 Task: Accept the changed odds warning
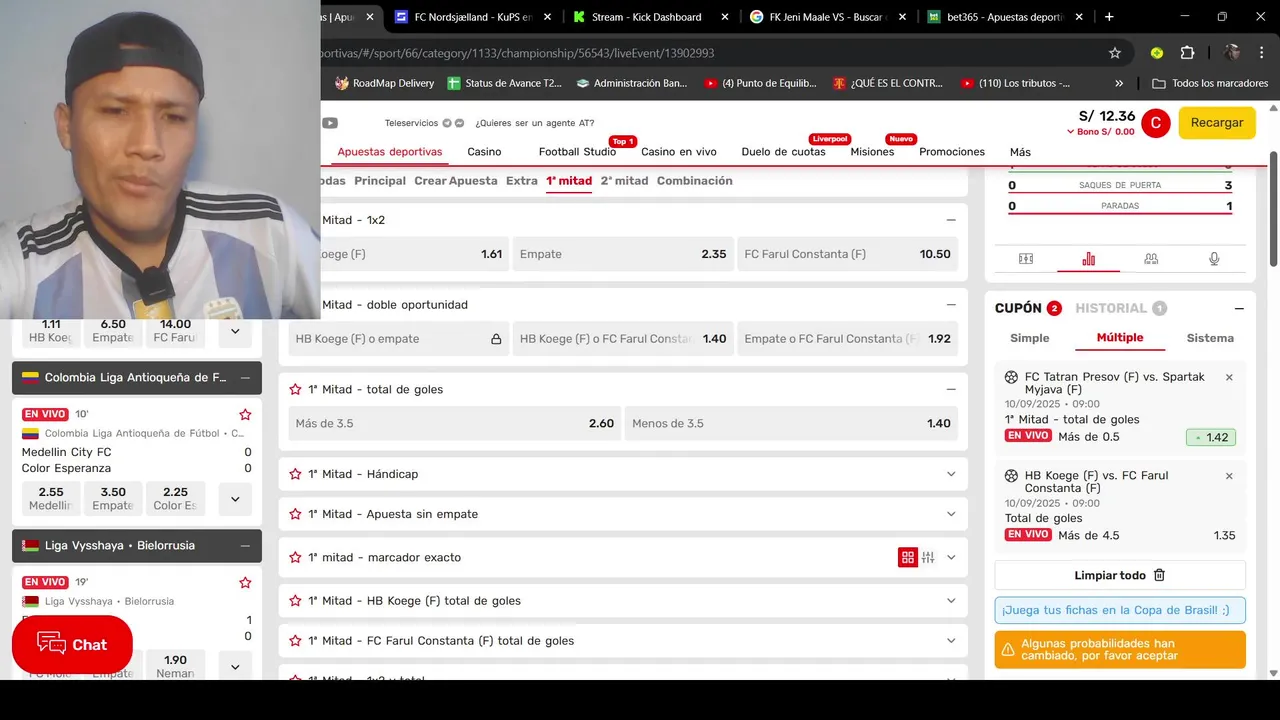pos(1120,650)
